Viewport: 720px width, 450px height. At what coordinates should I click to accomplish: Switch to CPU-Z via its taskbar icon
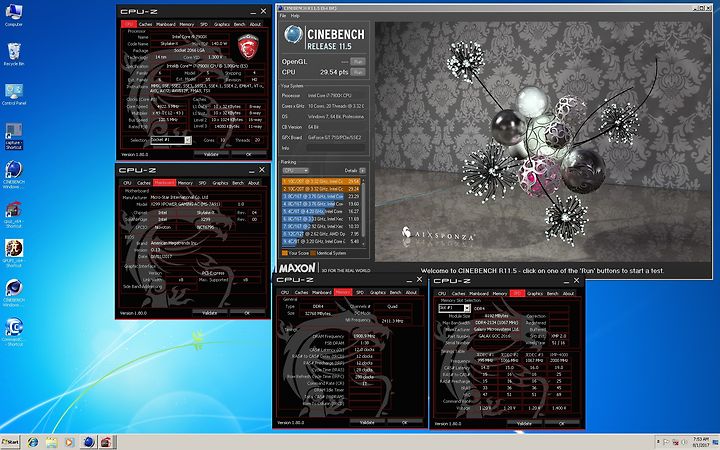(x=107, y=442)
